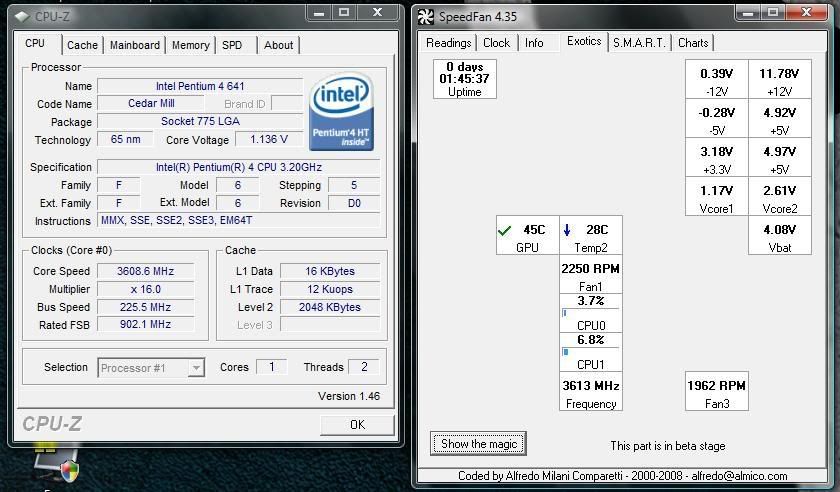Viewport: 840px width, 492px height.
Task: Click the Package field Socket 775 LGA
Action: 200,122
